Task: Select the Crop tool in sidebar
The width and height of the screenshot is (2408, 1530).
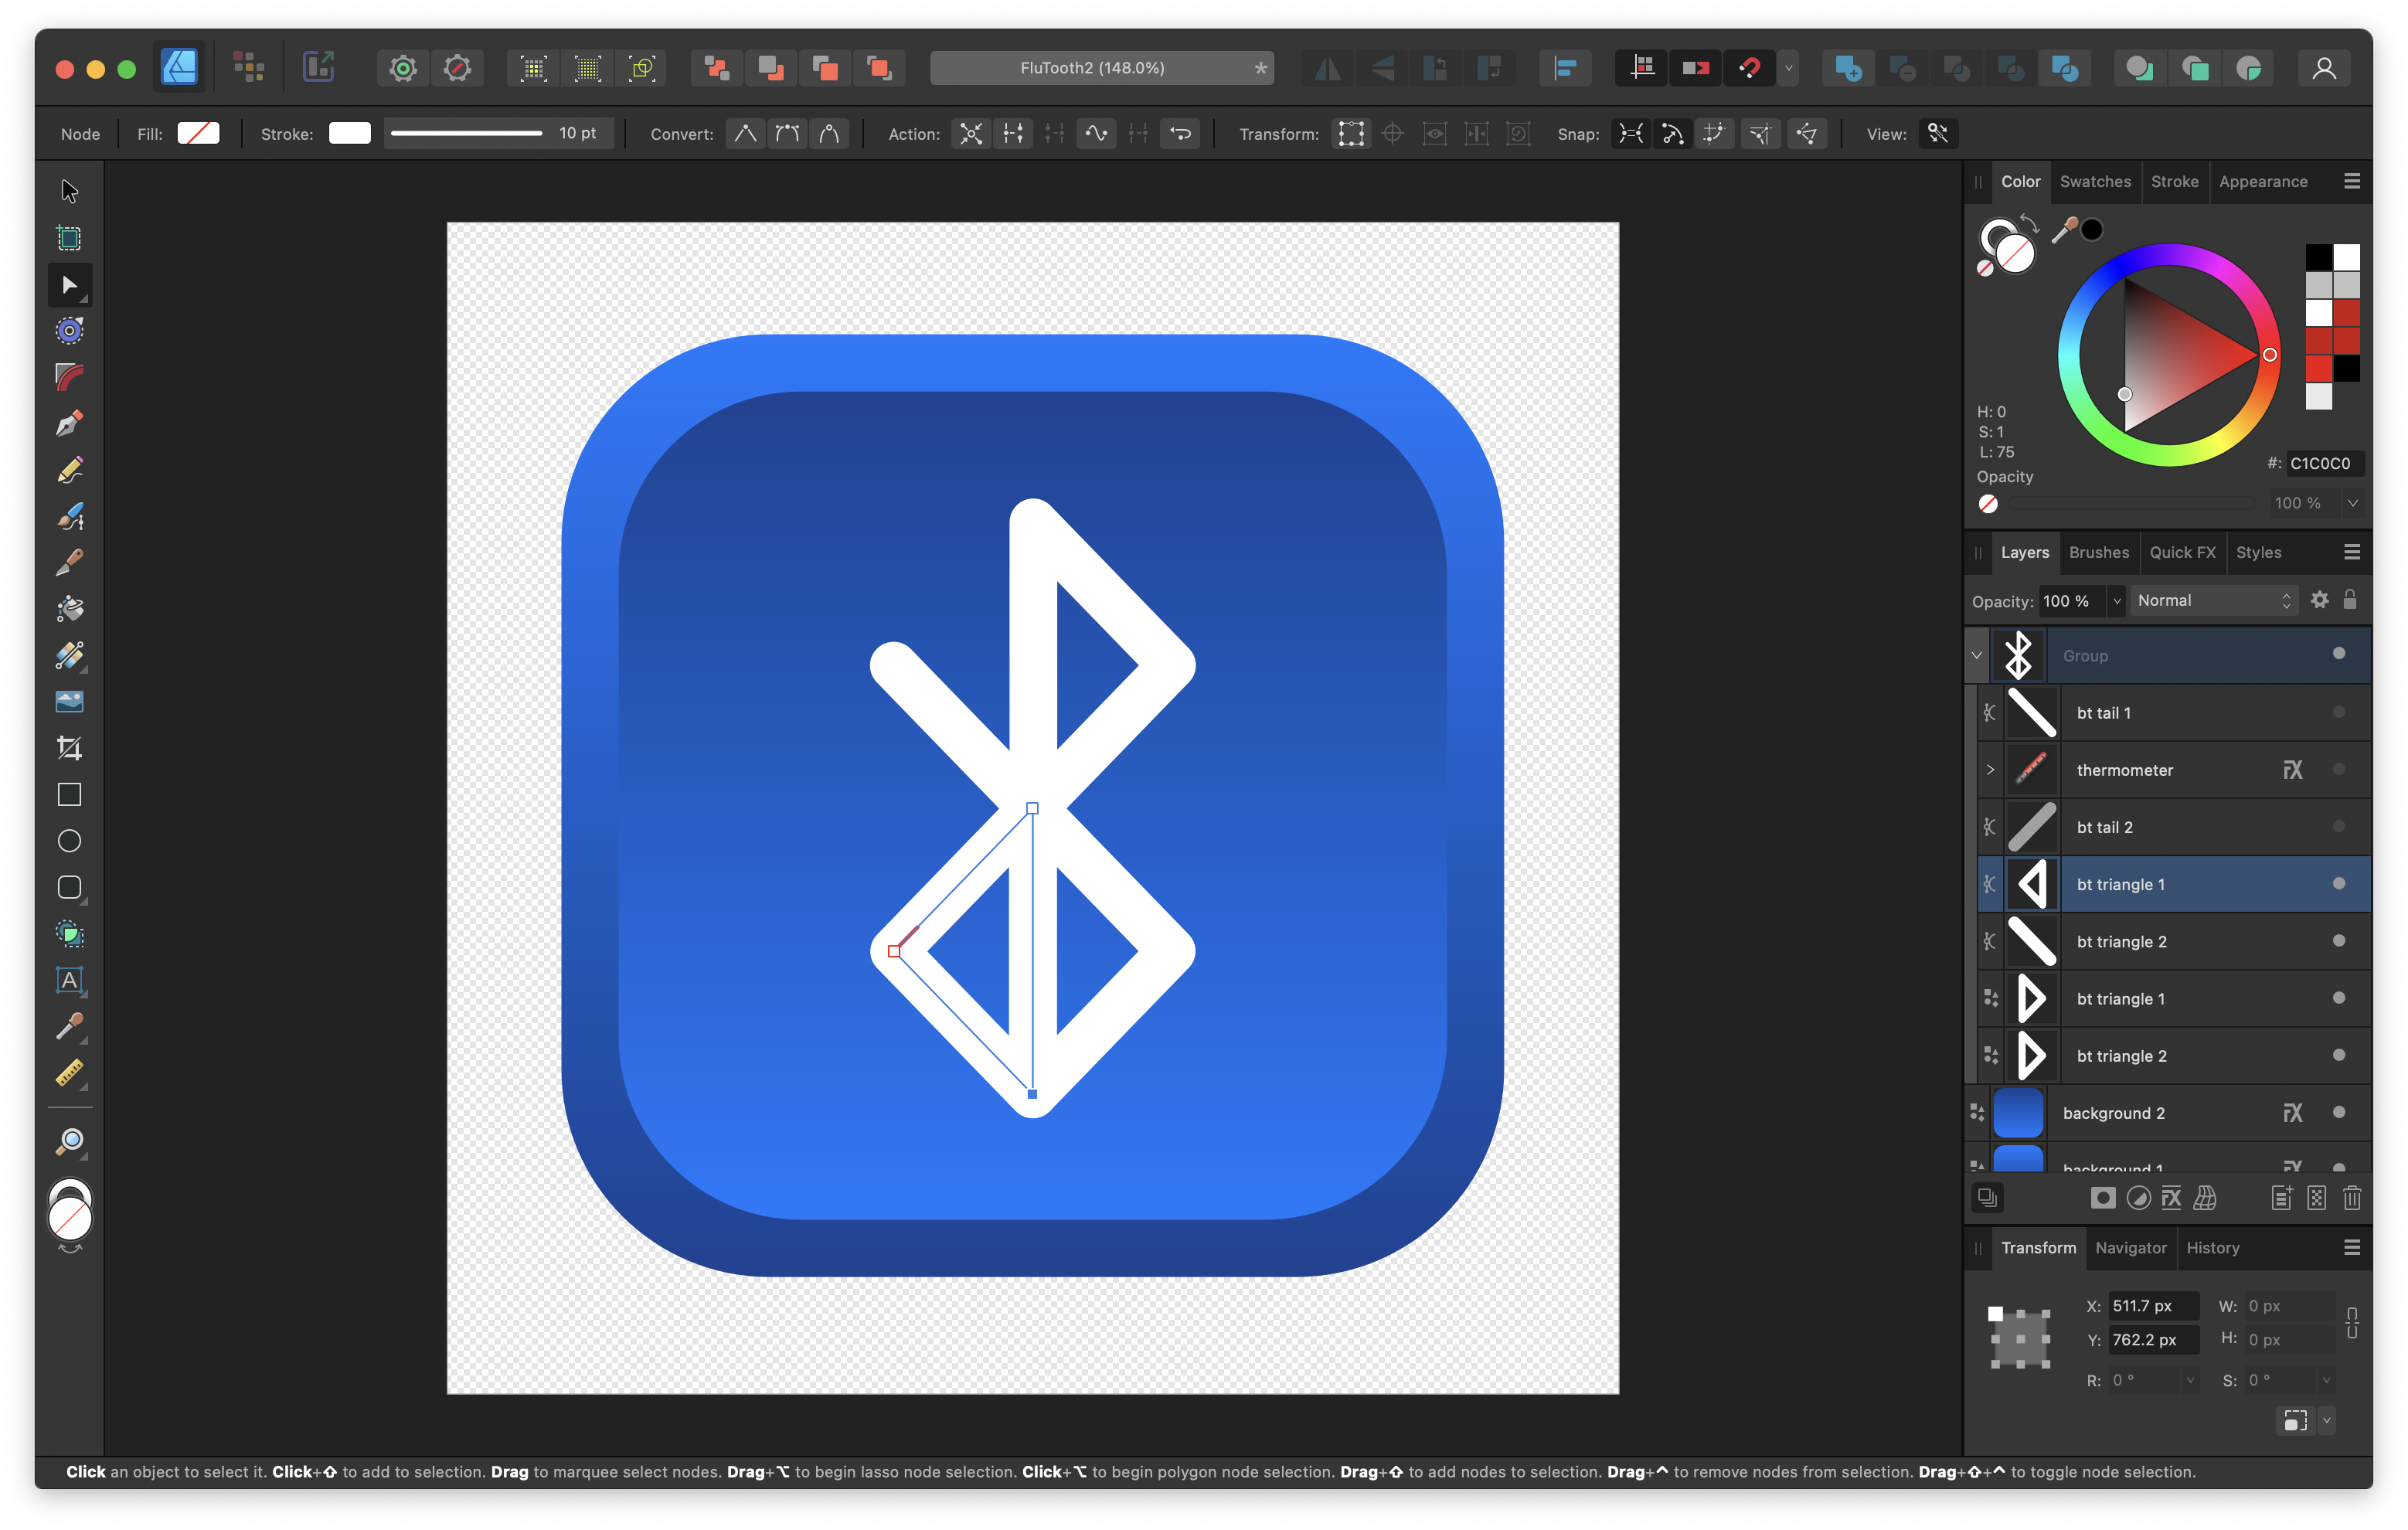Action: (x=69, y=748)
